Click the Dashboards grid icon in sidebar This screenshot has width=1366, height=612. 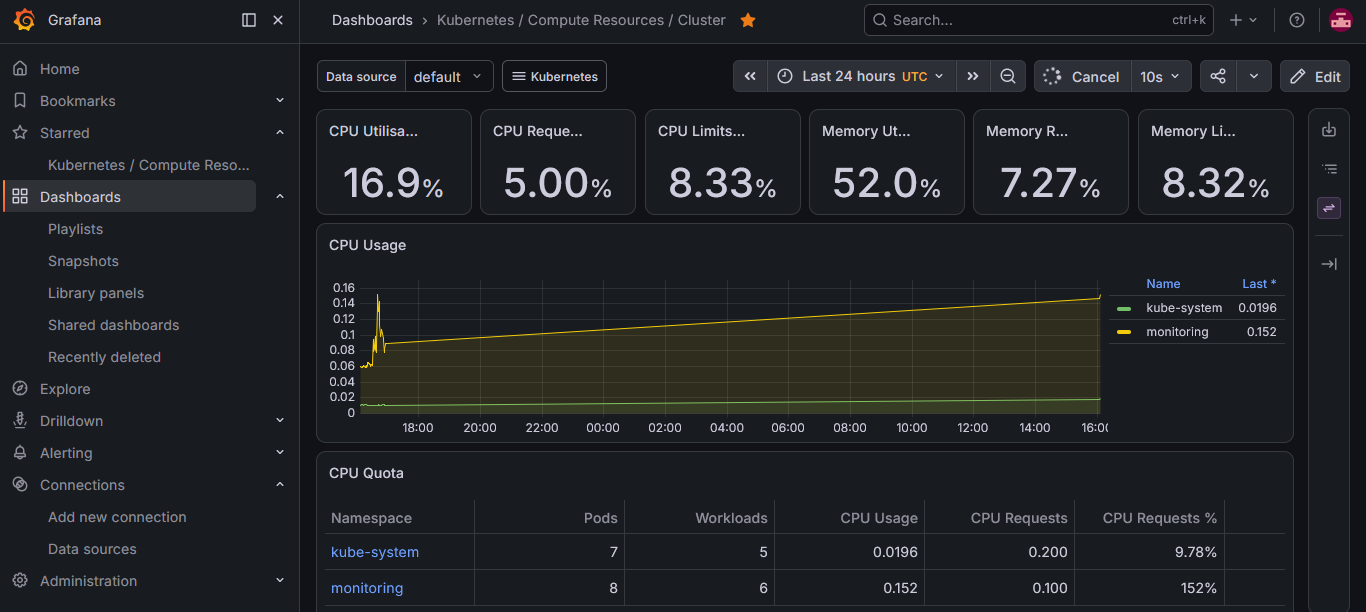[x=20, y=197]
